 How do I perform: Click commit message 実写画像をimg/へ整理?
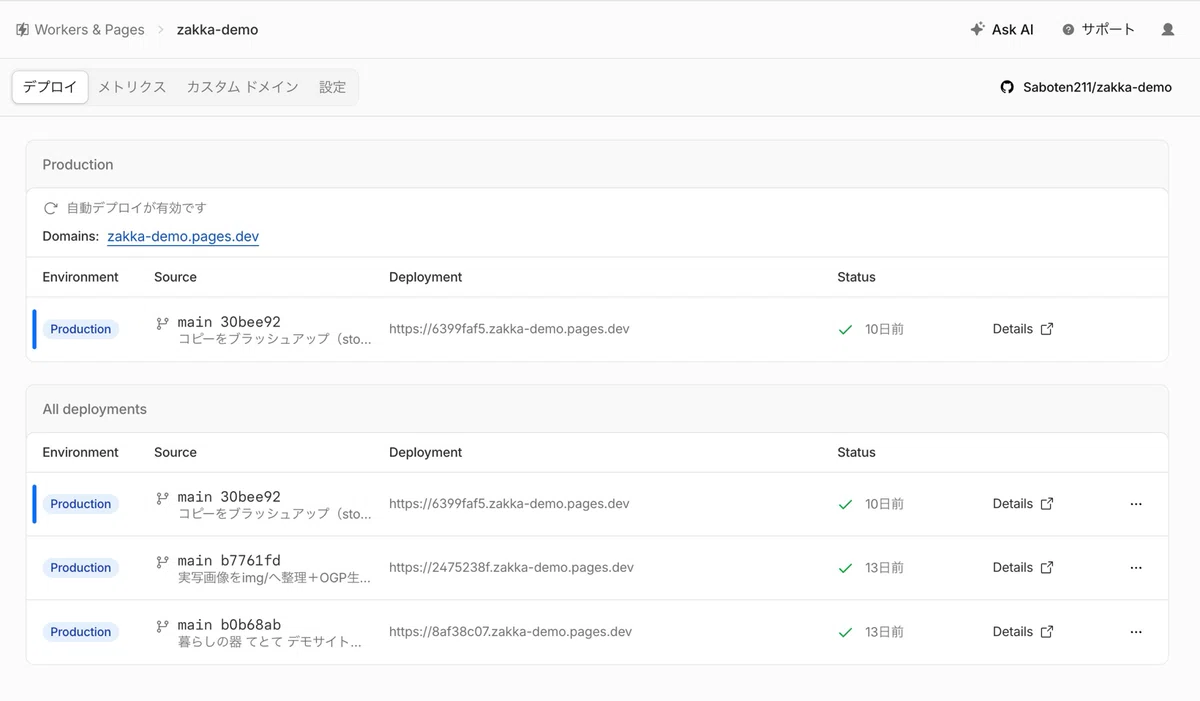tap(274, 578)
